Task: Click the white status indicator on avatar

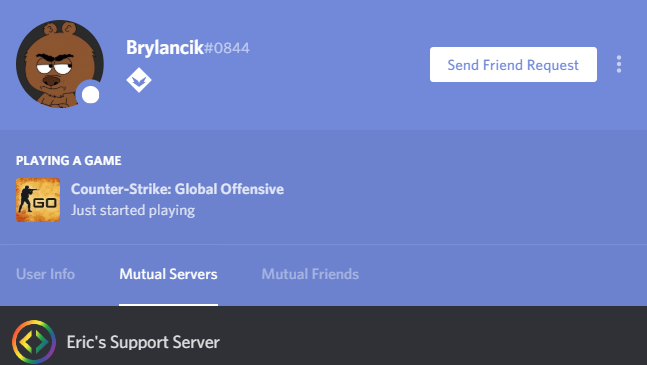Action: click(x=90, y=95)
